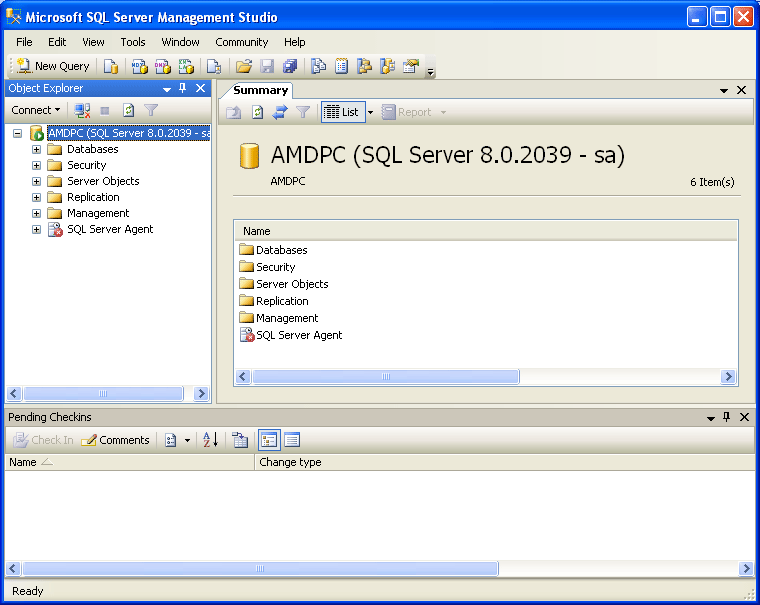
Task: Open the Object Explorer window position dropdown
Action: [167, 89]
